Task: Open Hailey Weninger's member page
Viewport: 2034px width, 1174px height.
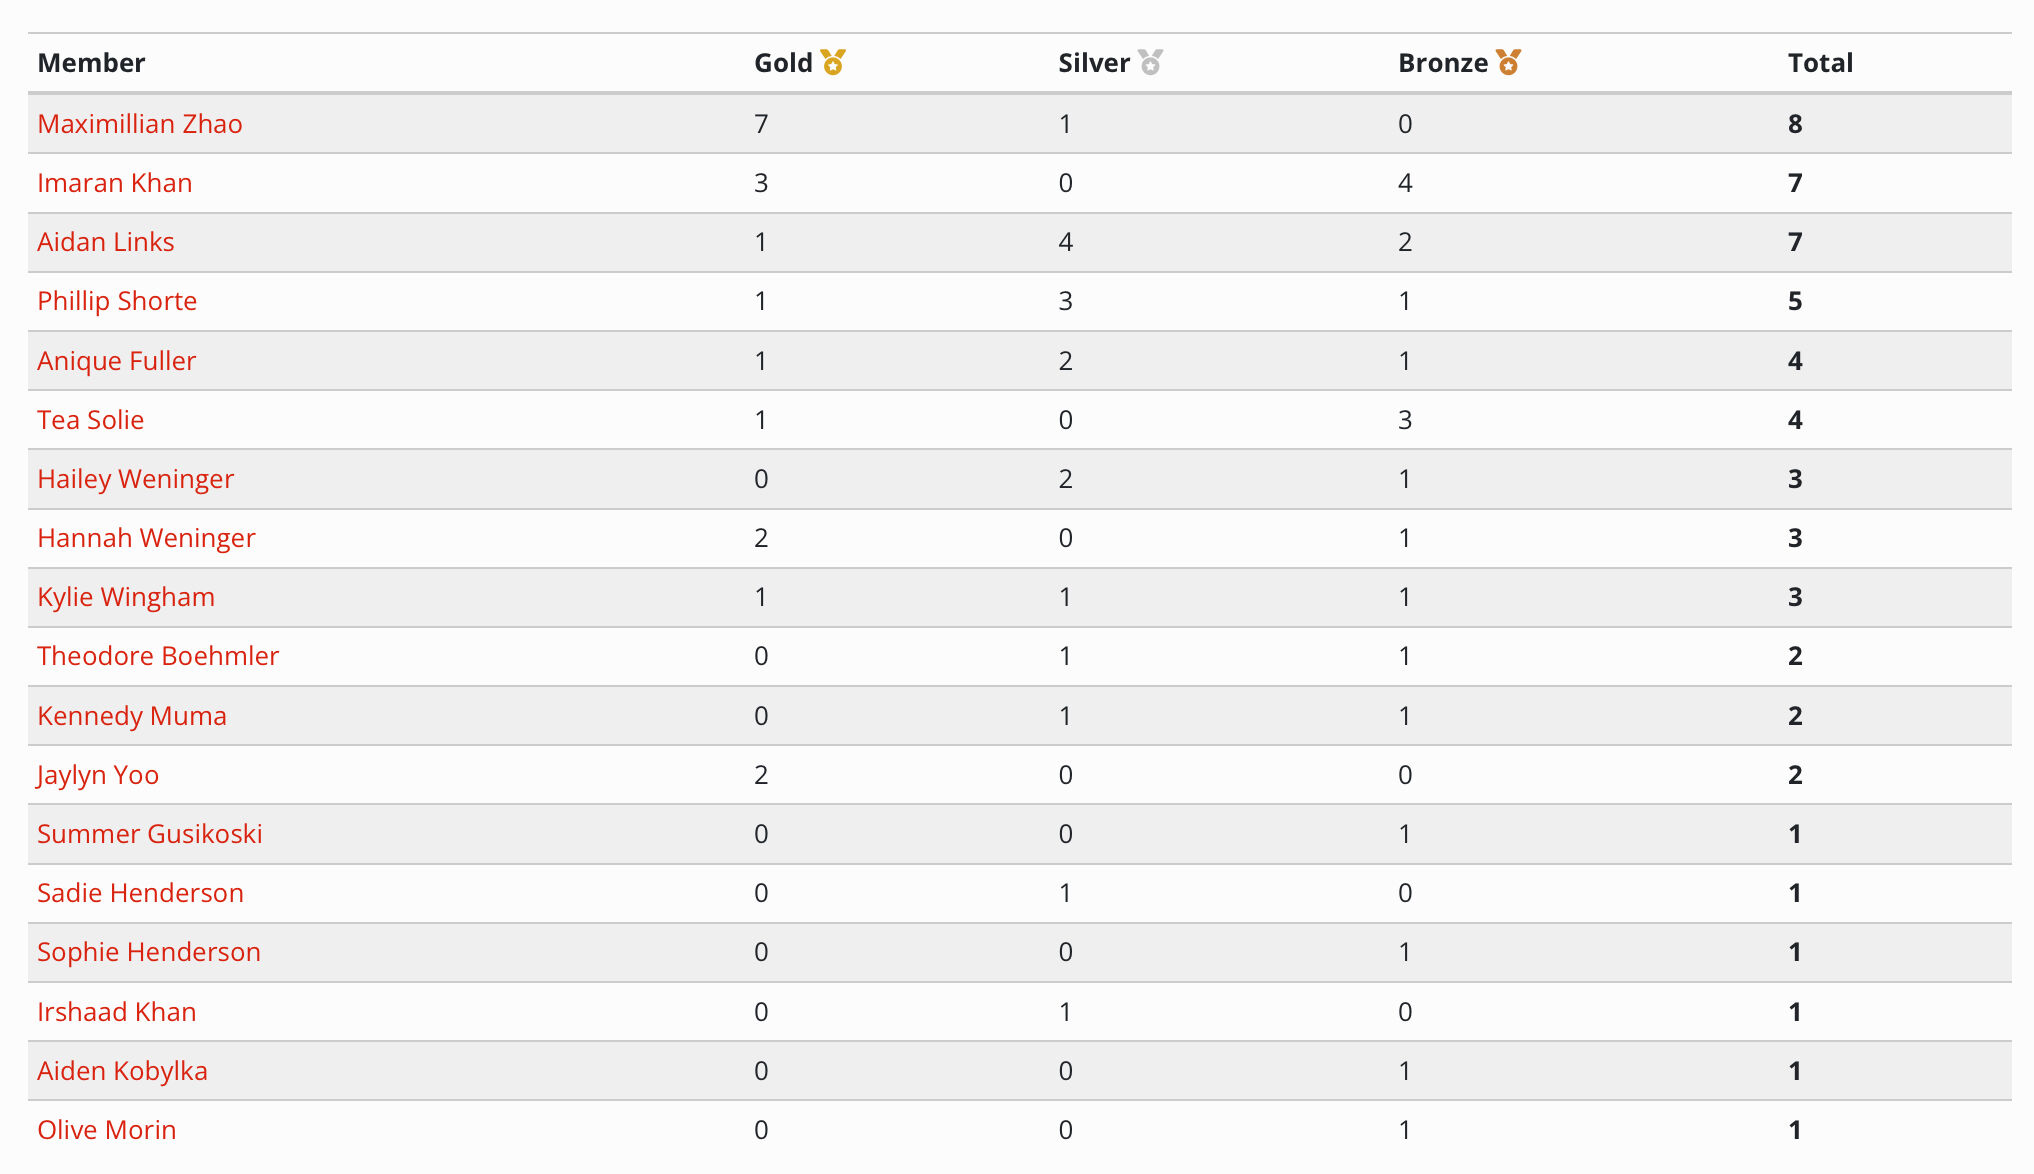Action: click(136, 479)
